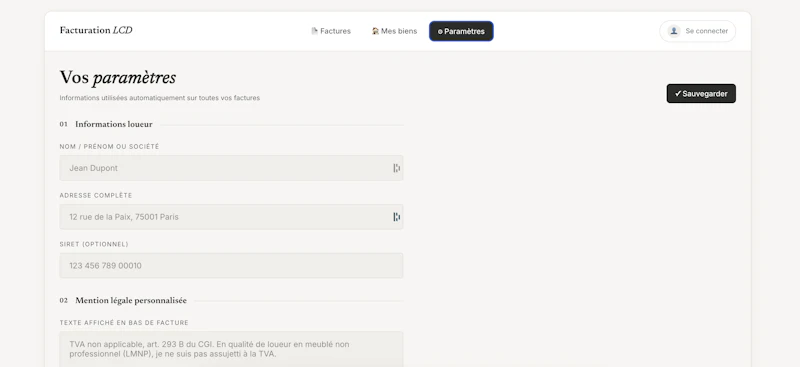Click the user avatar icon

click(674, 31)
